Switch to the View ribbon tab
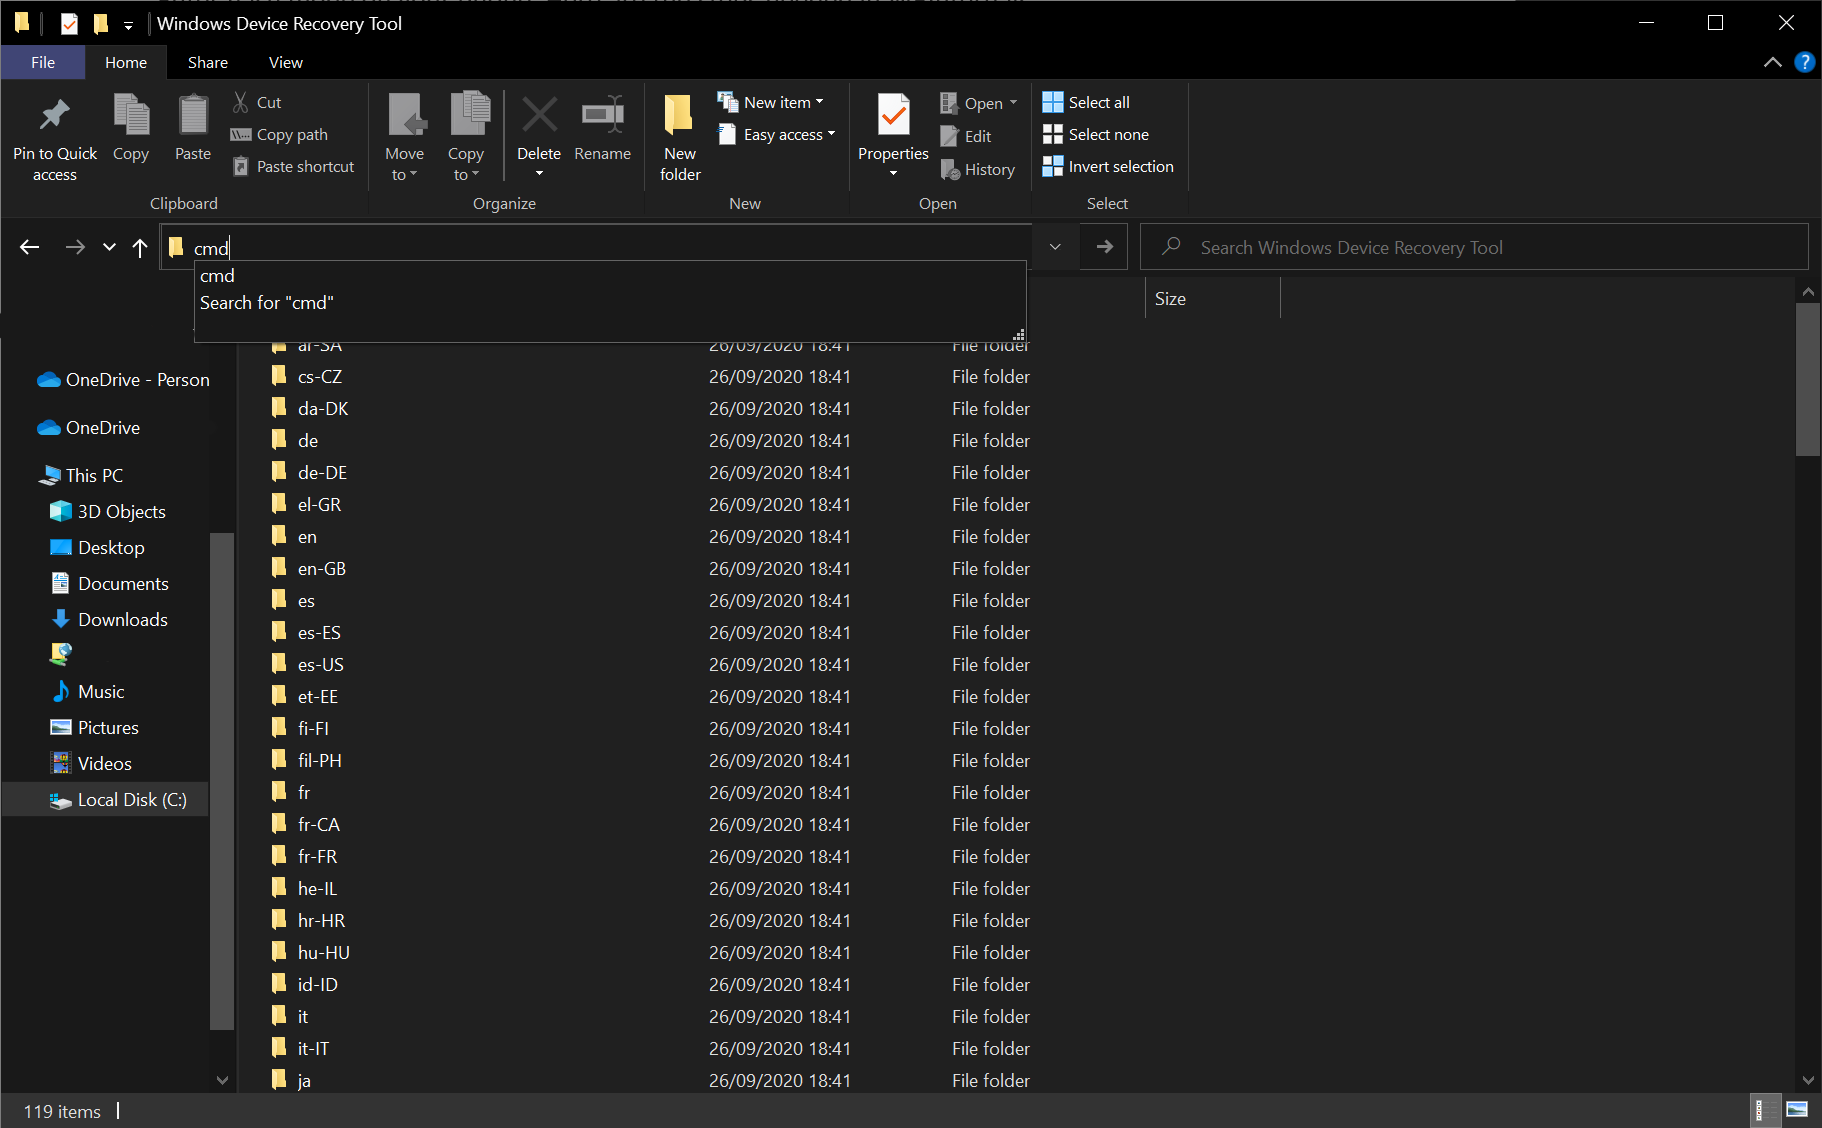The width and height of the screenshot is (1822, 1128). tap(286, 62)
